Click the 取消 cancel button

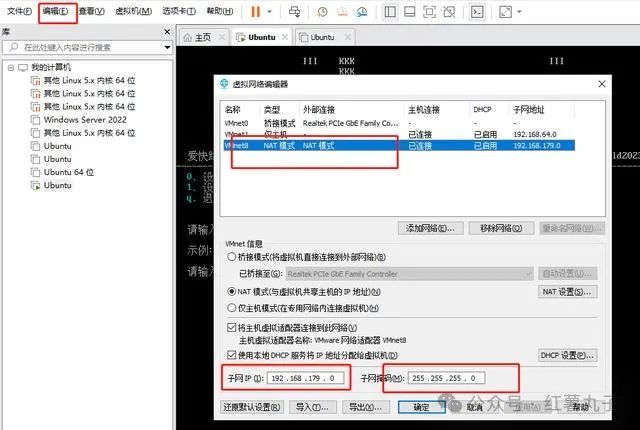[x=475, y=407]
